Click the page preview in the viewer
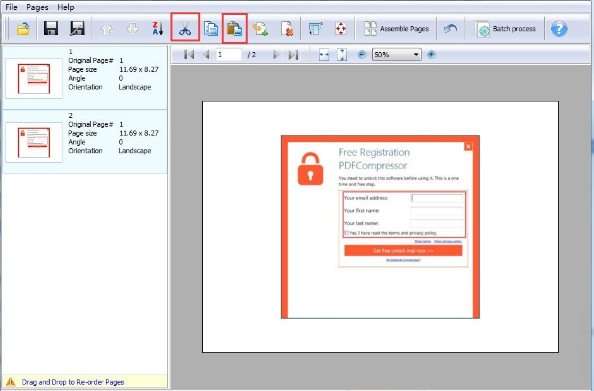 click(x=380, y=227)
